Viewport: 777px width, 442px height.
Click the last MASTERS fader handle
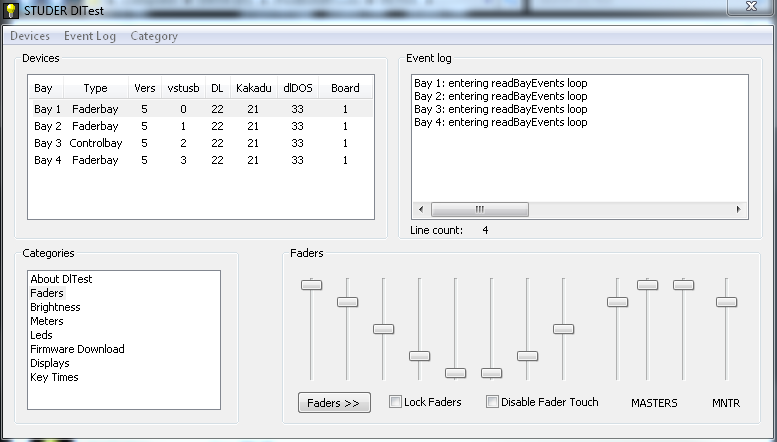pyautogui.click(x=683, y=284)
